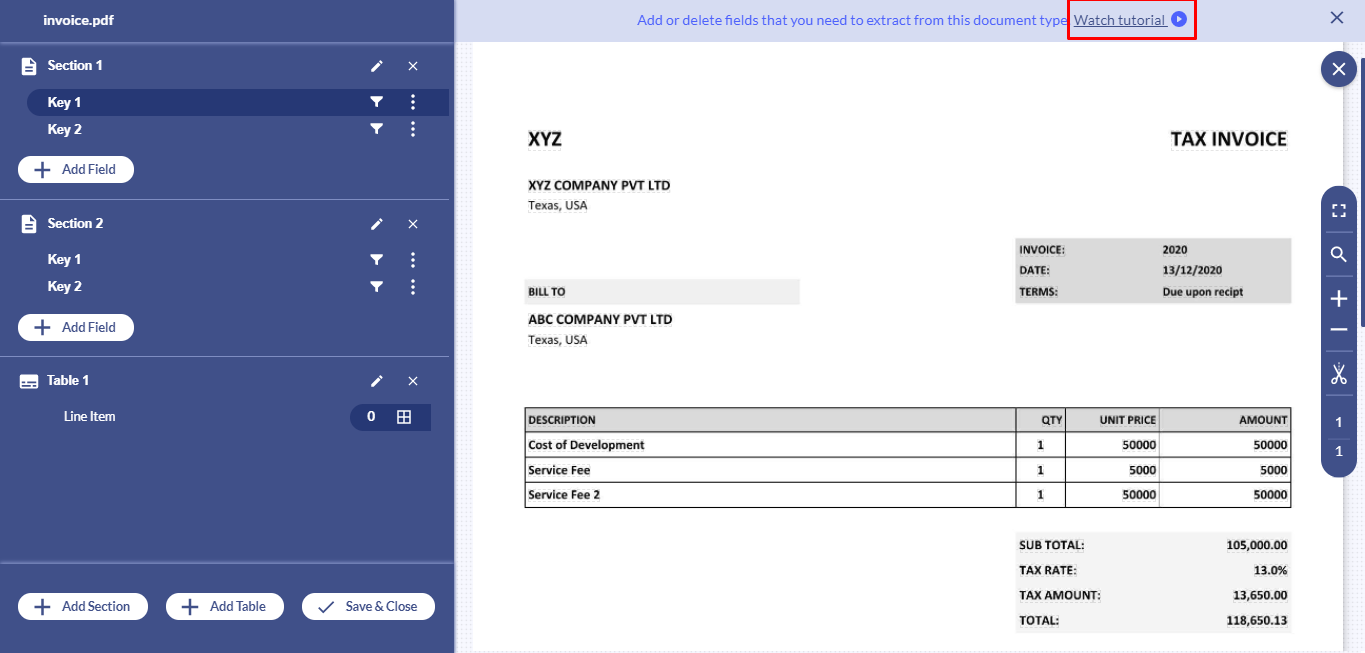Zoom out of the document
The height and width of the screenshot is (653, 1365).
1339,330
